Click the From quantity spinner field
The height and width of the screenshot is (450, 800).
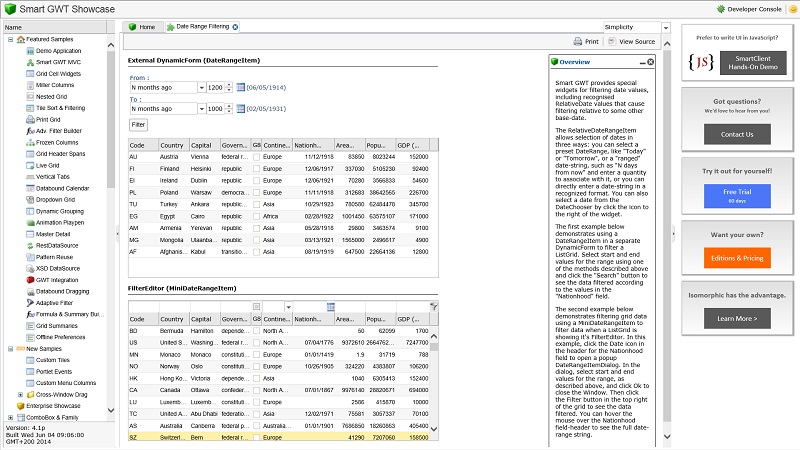[x=213, y=88]
